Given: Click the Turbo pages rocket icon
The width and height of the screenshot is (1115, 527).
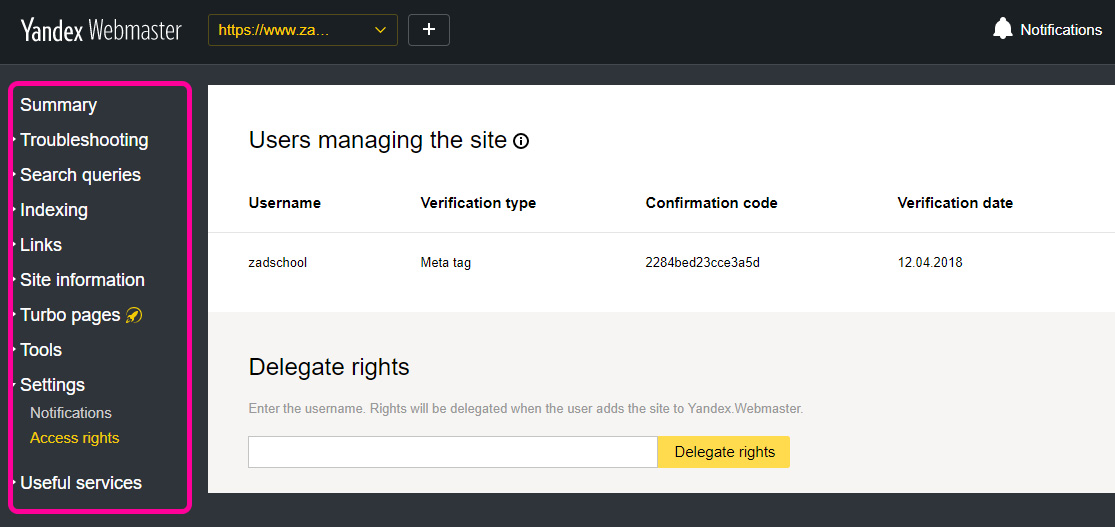Looking at the screenshot, I should pyautogui.click(x=134, y=315).
